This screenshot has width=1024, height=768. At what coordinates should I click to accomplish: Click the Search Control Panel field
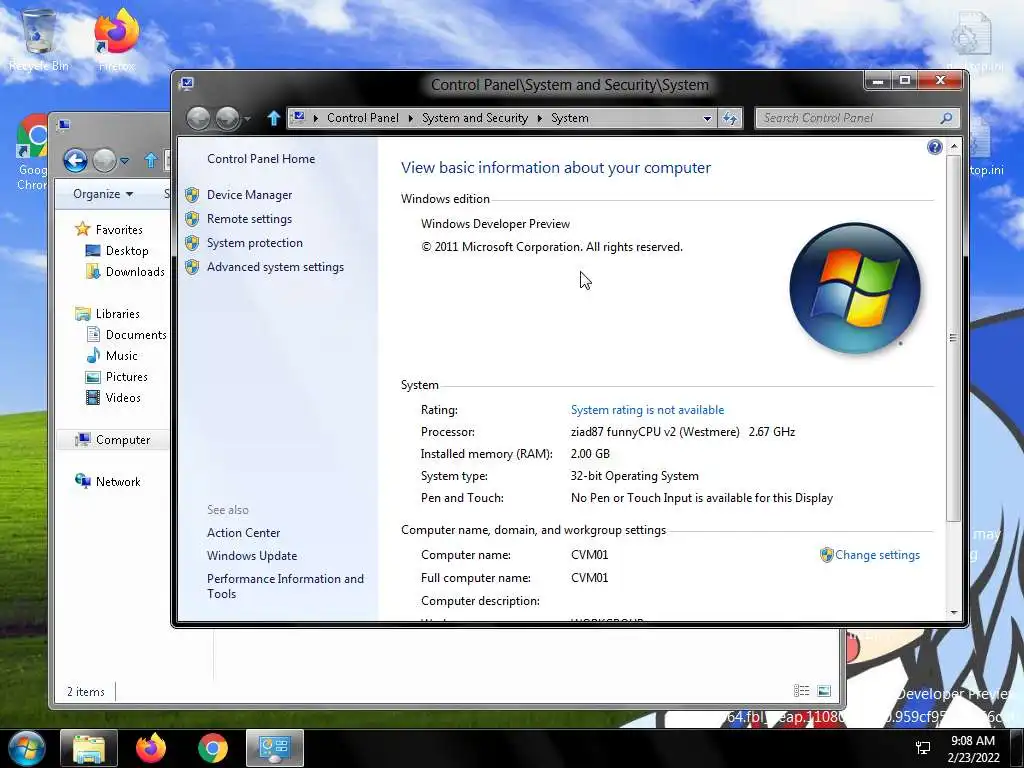pos(857,118)
